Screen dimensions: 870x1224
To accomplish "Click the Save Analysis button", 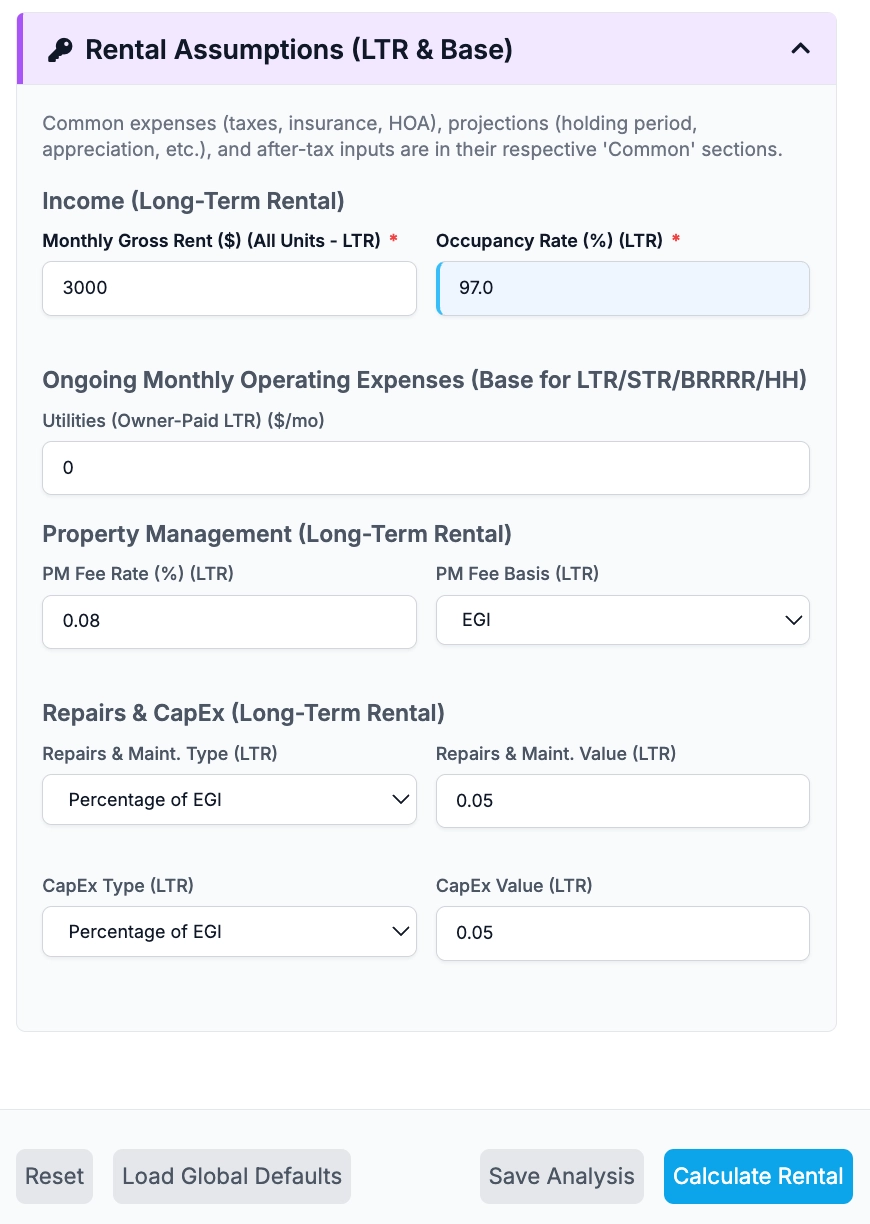I will [562, 1176].
